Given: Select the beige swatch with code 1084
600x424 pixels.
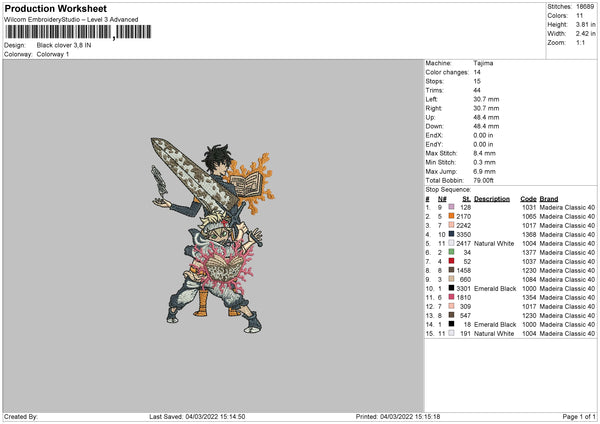Looking at the screenshot, I should pos(451,279).
